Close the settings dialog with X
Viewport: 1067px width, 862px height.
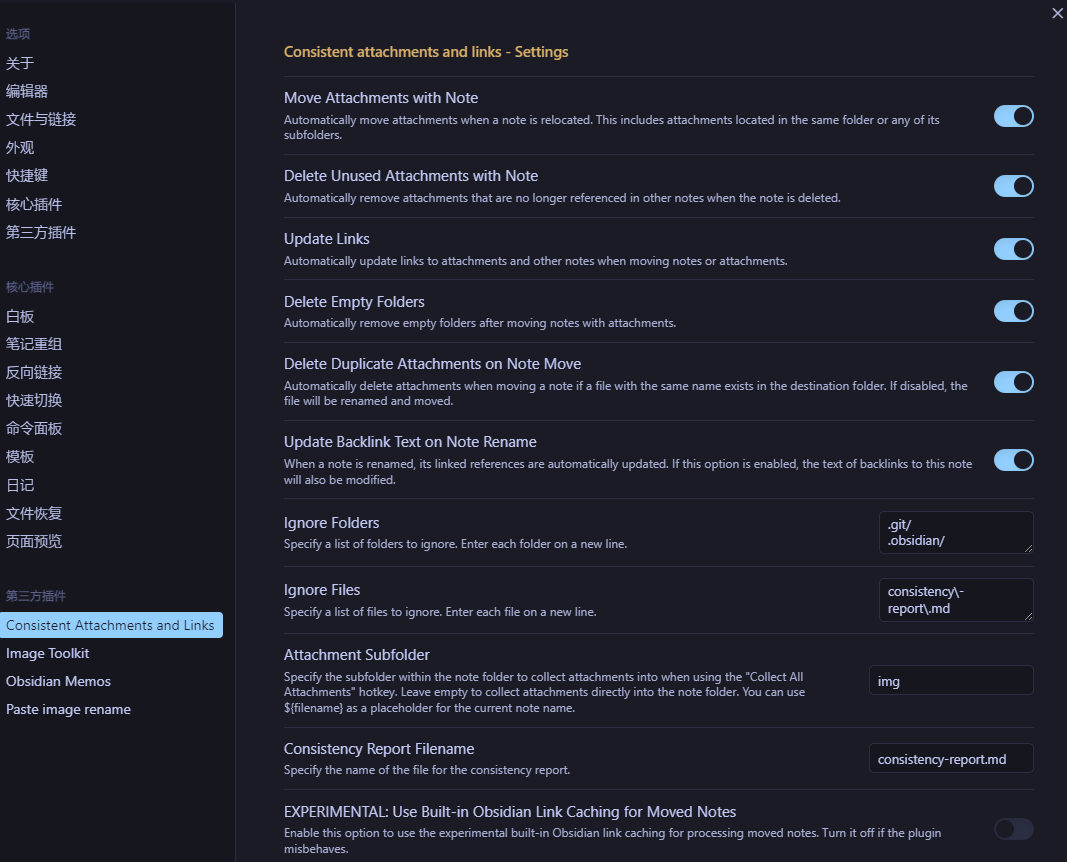coord(1057,13)
